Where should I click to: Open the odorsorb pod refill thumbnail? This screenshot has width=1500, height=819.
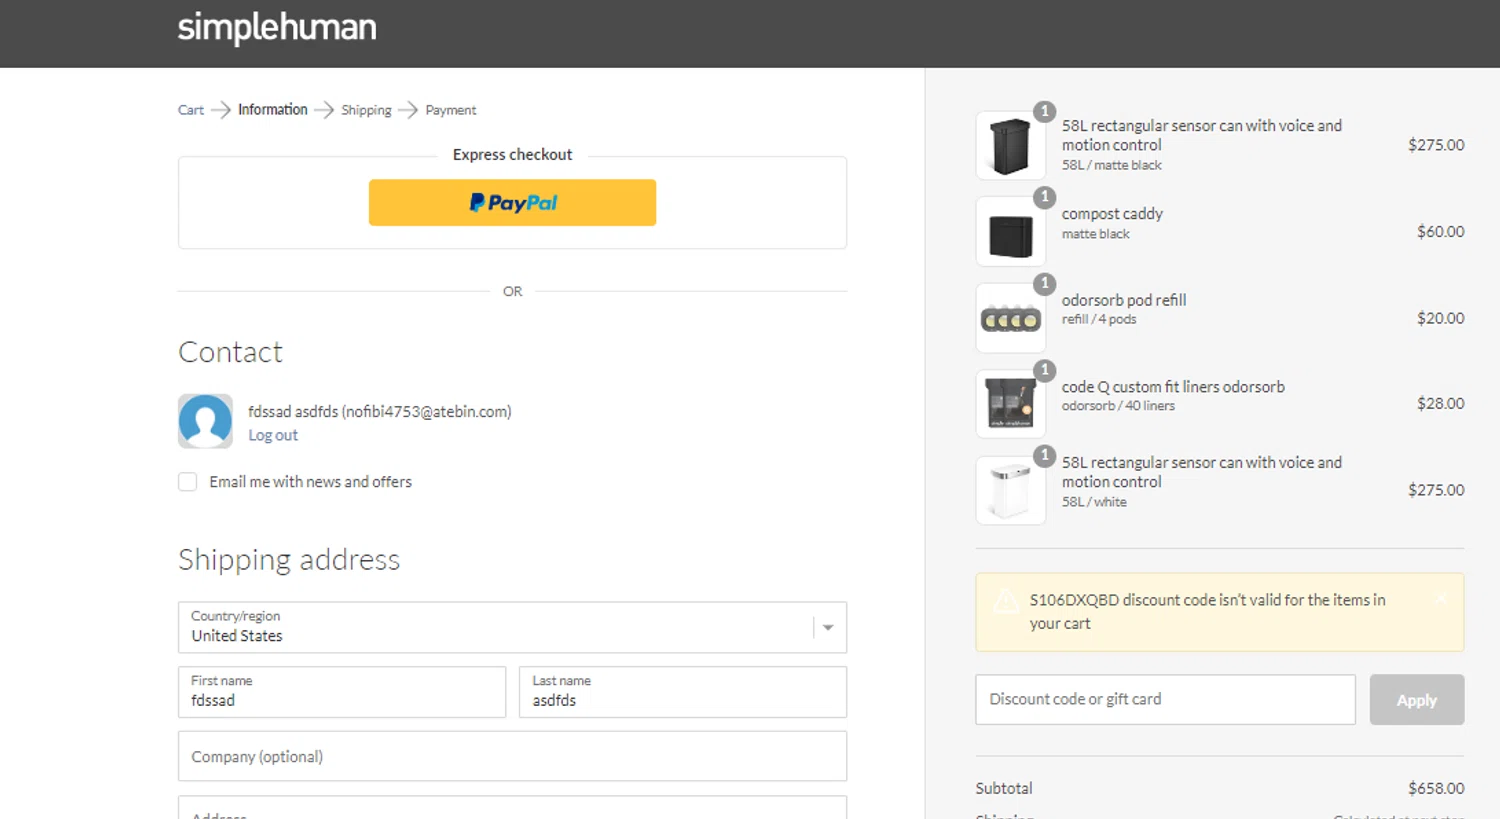tap(1010, 318)
